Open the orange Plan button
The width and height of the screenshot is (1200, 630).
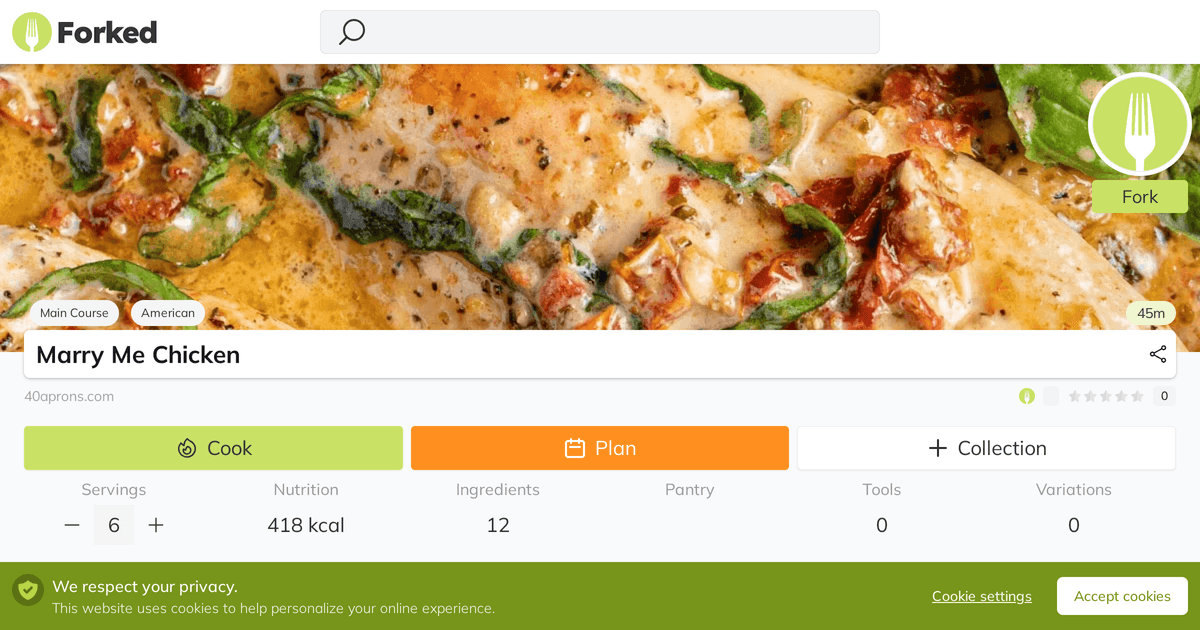pos(599,448)
